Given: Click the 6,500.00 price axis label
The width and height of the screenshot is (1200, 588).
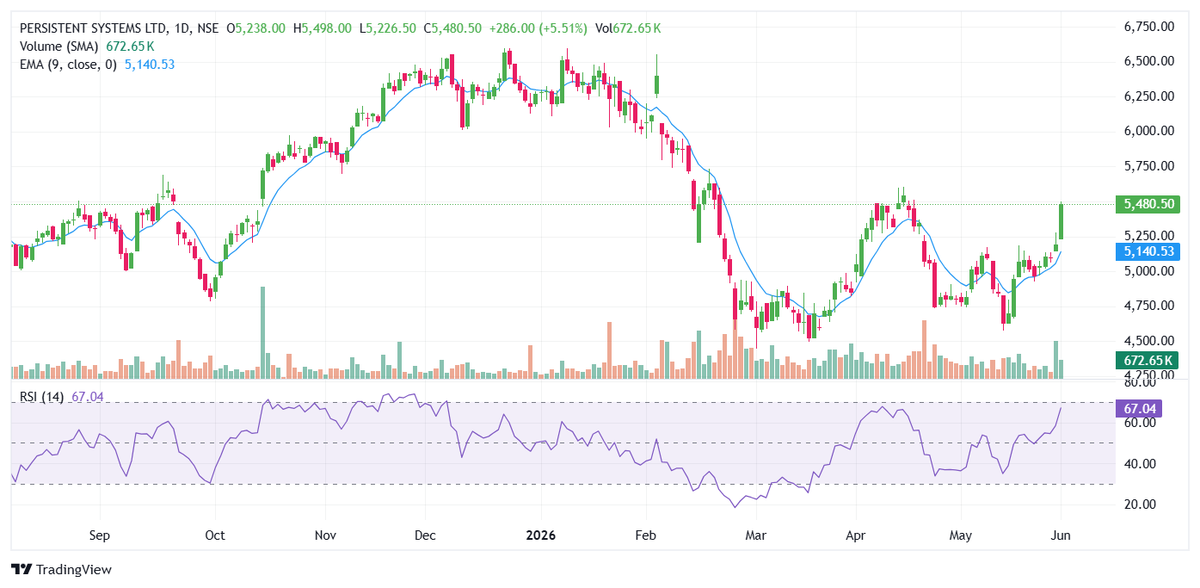Looking at the screenshot, I should (x=1148, y=61).
